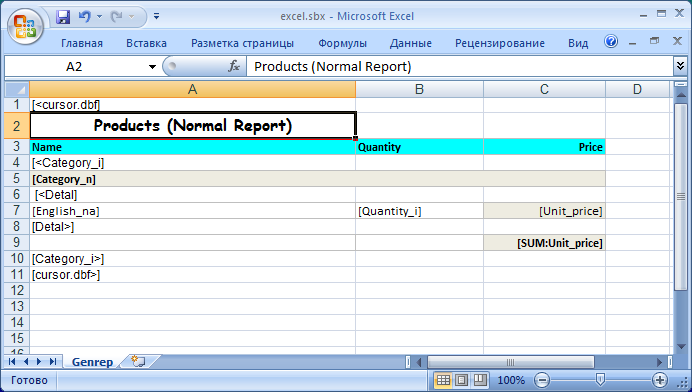Switch to Page Layout view
The height and width of the screenshot is (392, 692).
[462, 380]
